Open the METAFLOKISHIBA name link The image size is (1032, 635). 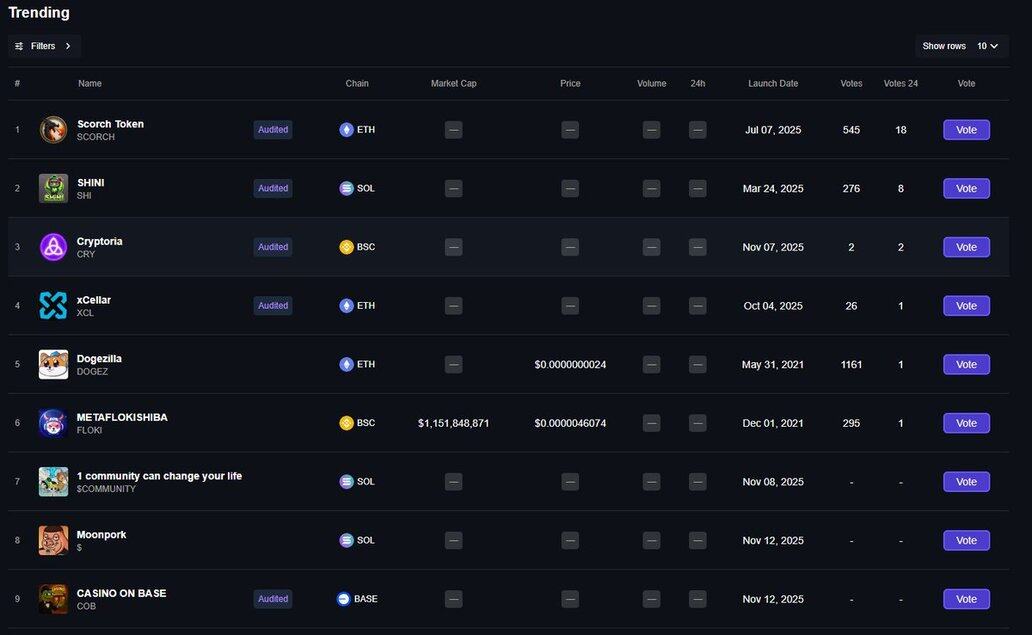pos(122,417)
